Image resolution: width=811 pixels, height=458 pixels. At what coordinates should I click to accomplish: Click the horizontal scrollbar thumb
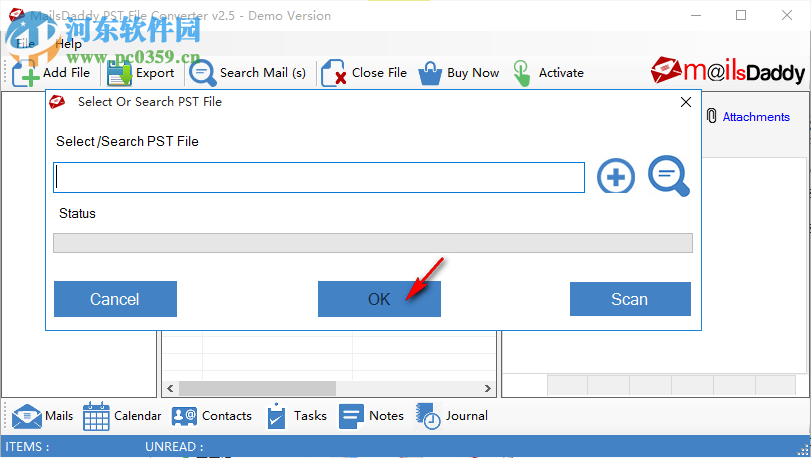click(x=257, y=388)
